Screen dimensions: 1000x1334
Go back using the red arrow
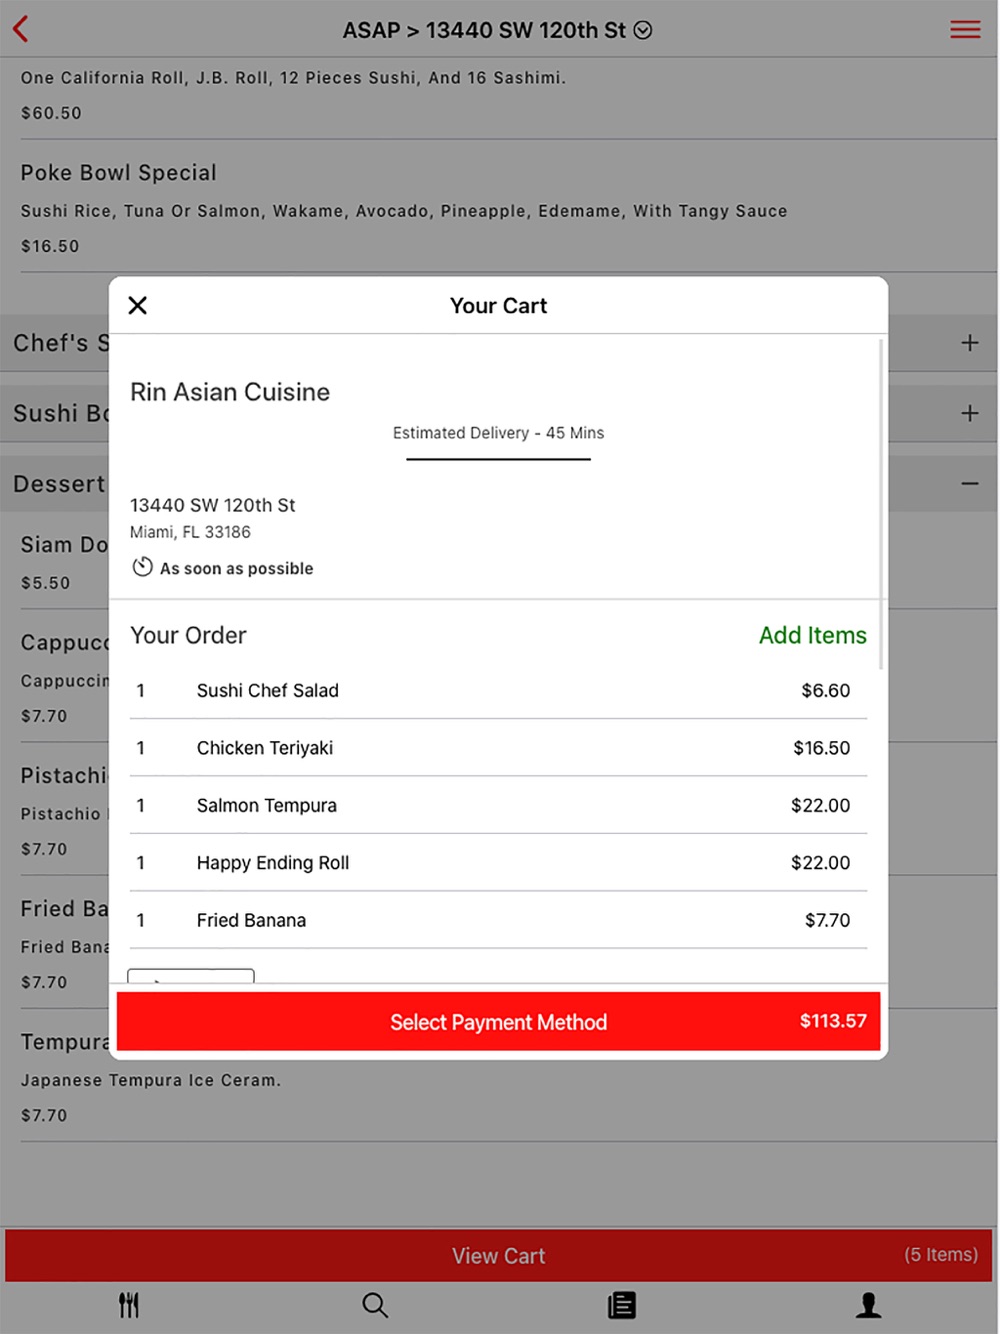pos(21,29)
